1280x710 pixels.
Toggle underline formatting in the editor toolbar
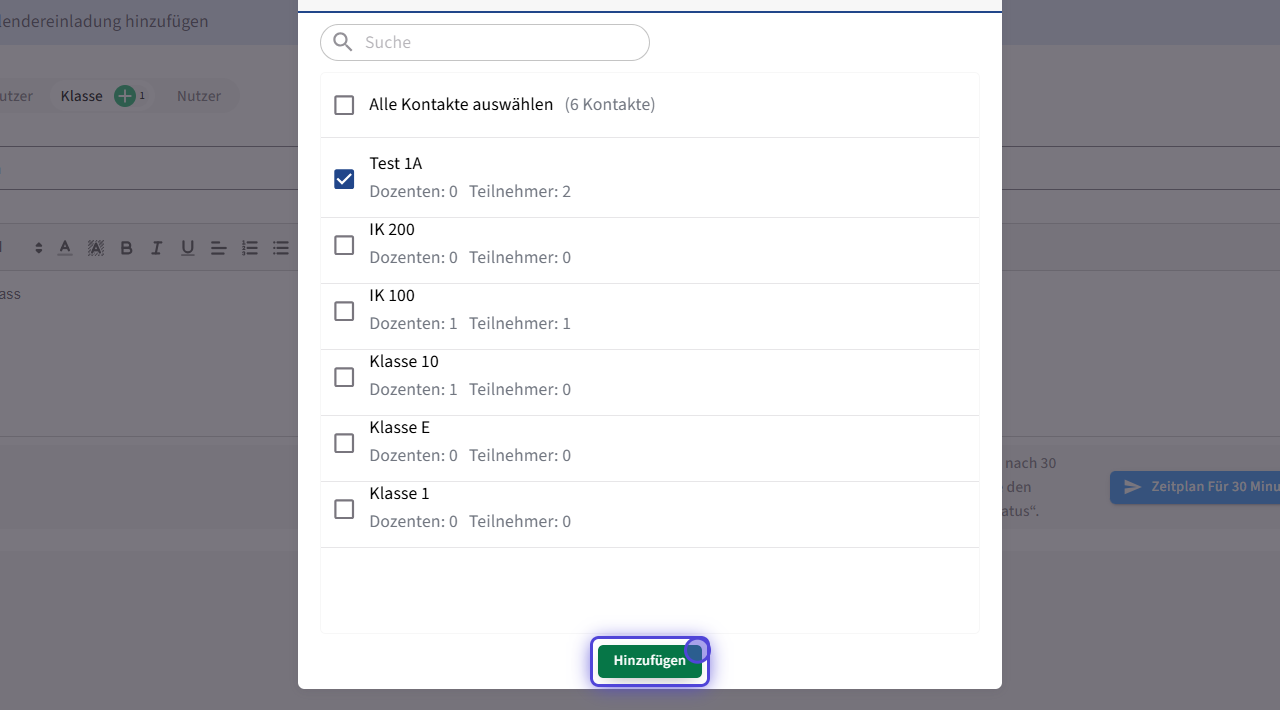click(187, 248)
